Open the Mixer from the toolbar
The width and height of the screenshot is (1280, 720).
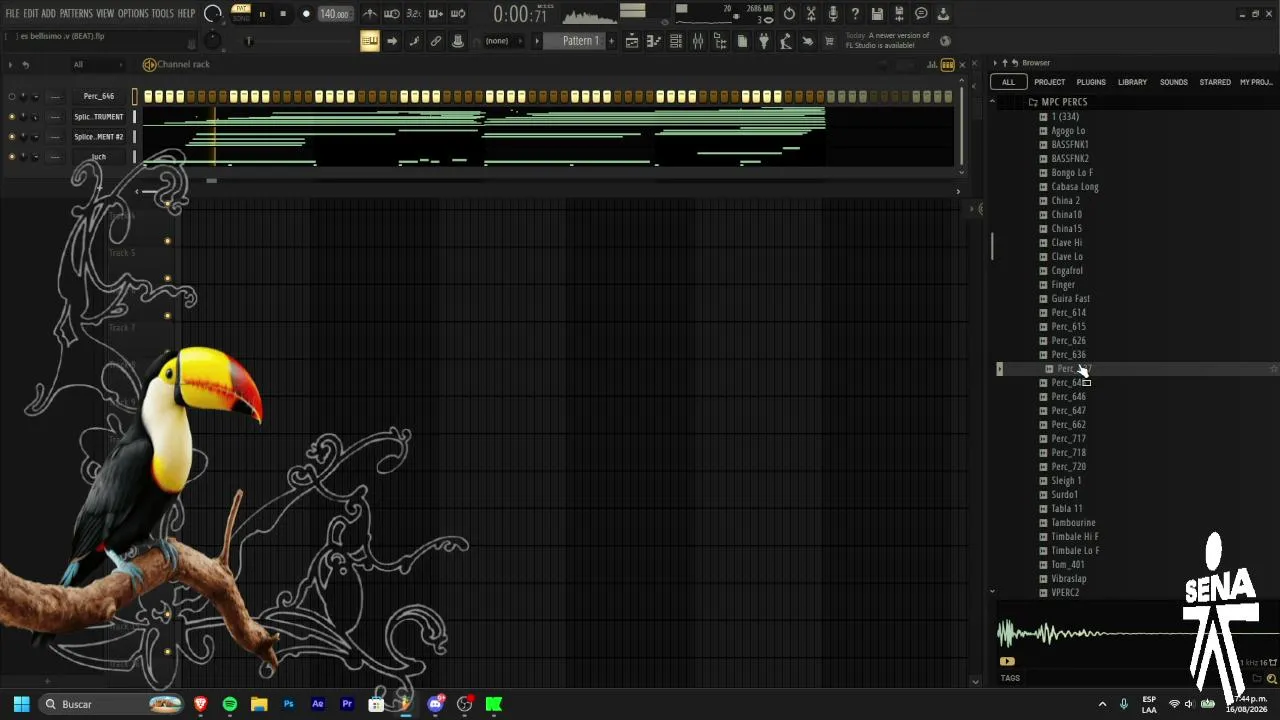[698, 41]
